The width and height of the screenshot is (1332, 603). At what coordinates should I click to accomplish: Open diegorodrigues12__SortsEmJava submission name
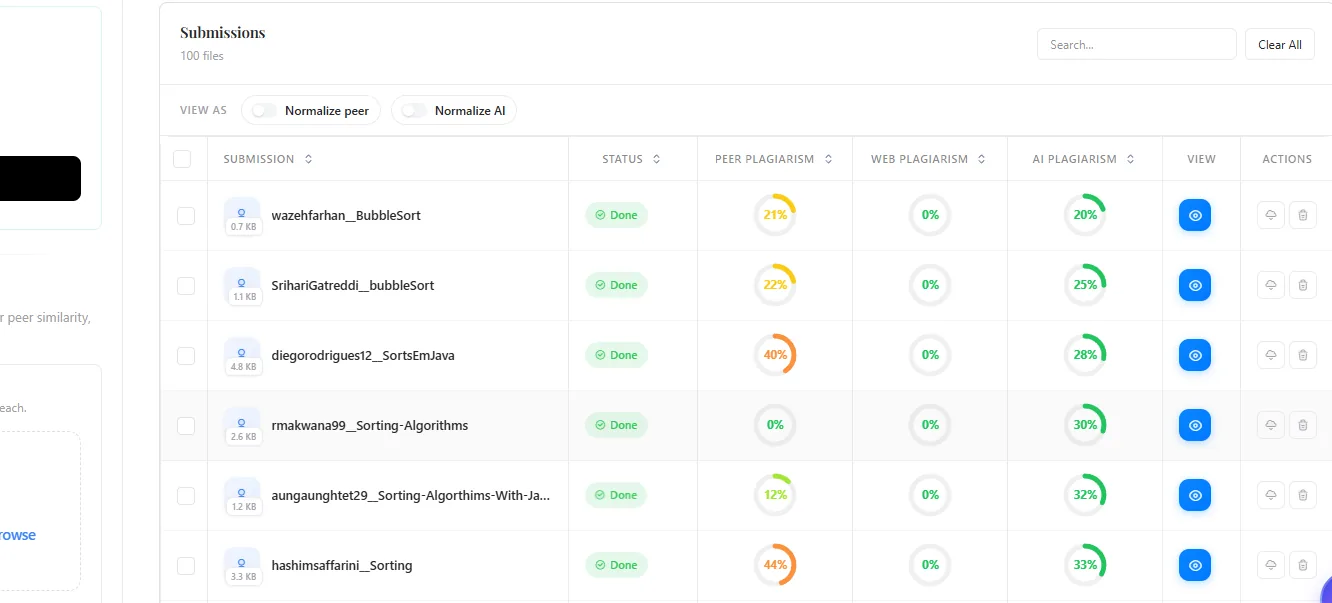click(363, 355)
